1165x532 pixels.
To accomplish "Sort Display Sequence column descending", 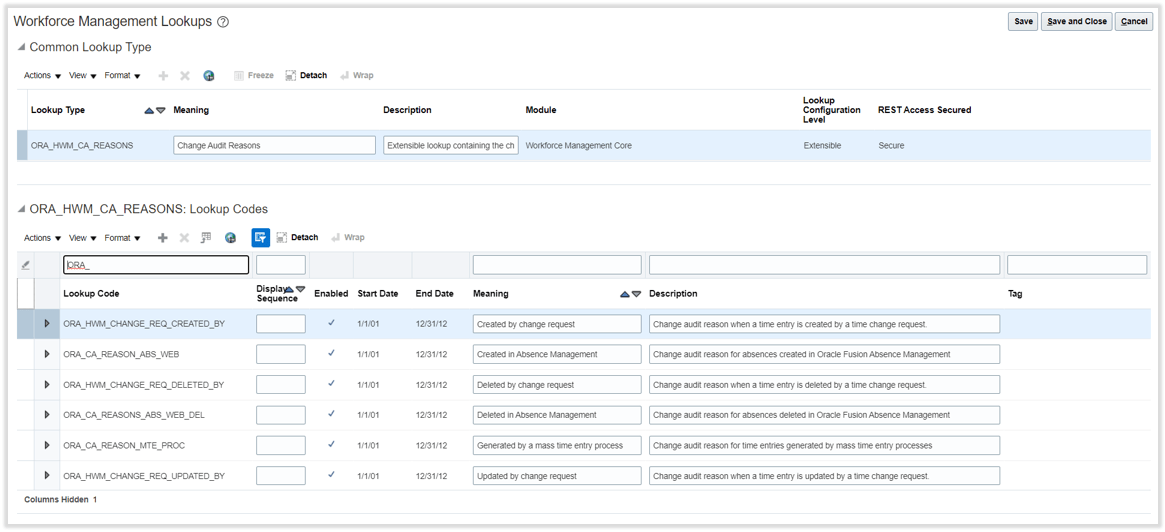I will (x=300, y=289).
